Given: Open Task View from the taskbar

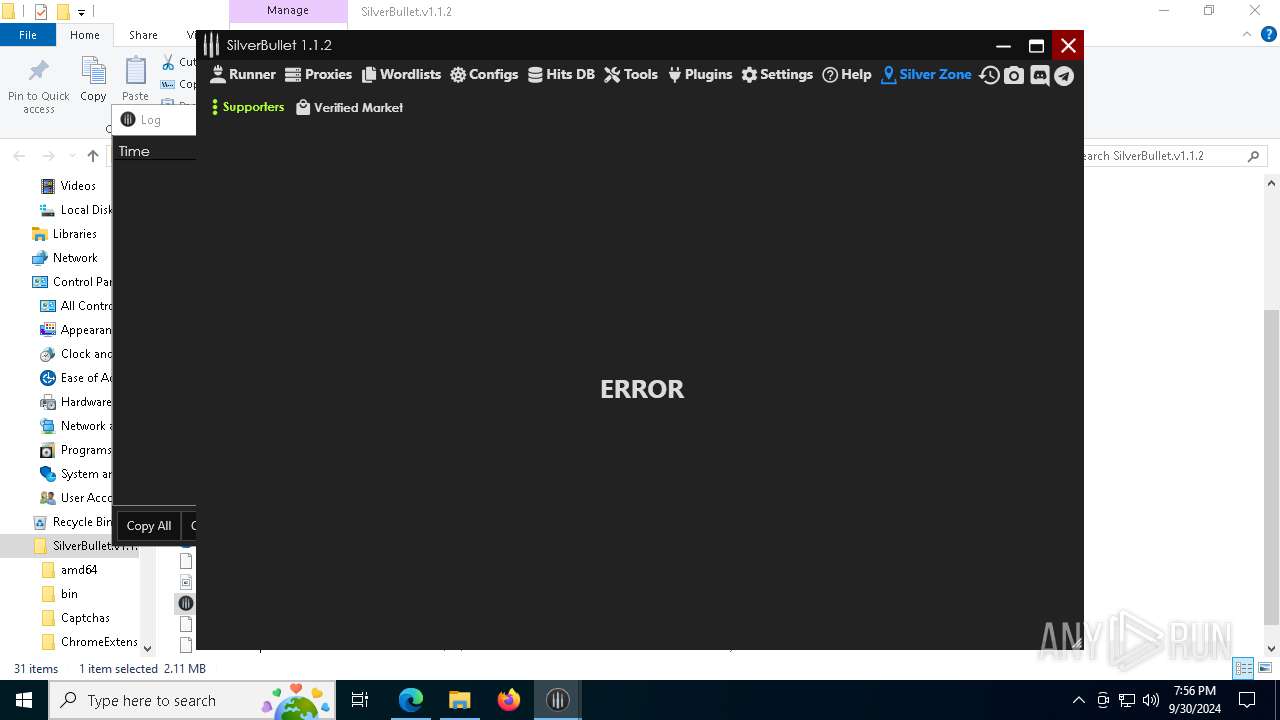Looking at the screenshot, I should tap(360, 700).
